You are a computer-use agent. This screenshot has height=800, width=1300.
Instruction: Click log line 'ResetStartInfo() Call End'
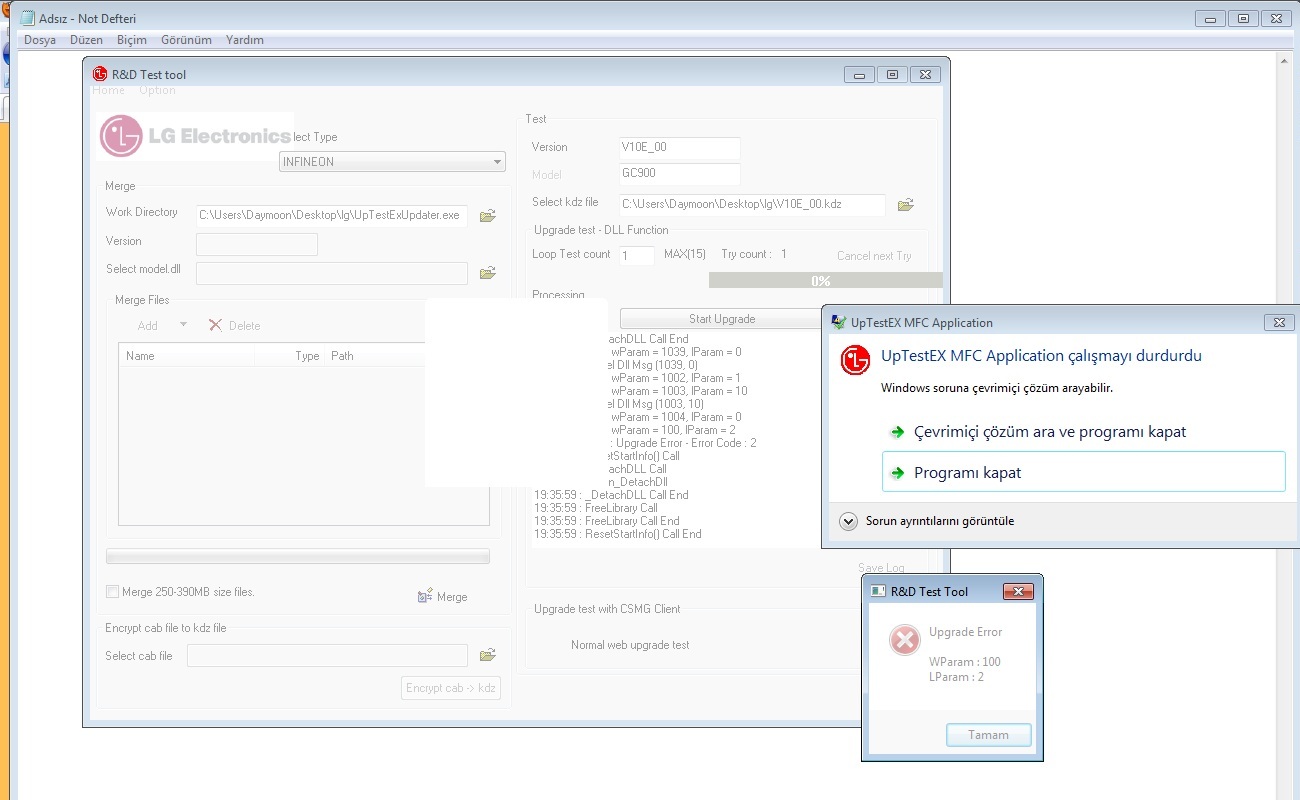pyautogui.click(x=618, y=534)
